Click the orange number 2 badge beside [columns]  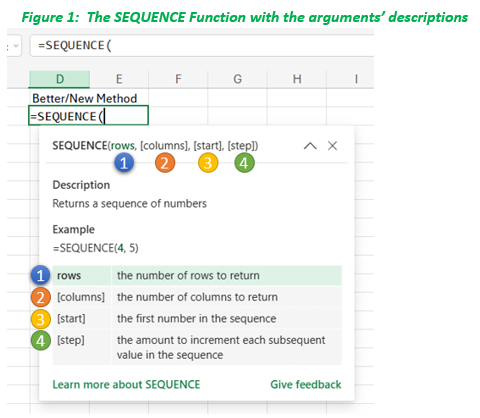click(x=40, y=297)
